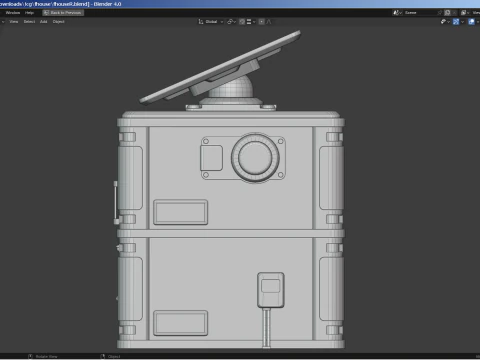The width and height of the screenshot is (480, 360).
Task: Open the pivot point dropdown
Action: tap(232, 22)
